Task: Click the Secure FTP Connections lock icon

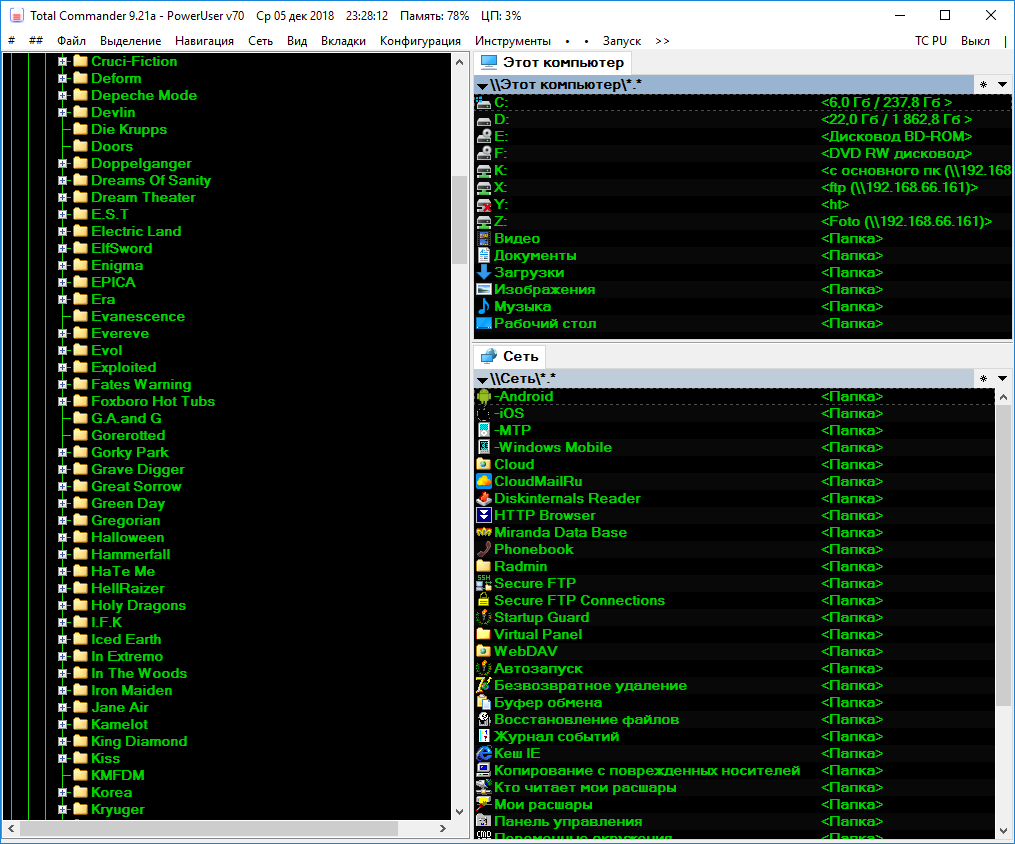Action: coord(484,601)
